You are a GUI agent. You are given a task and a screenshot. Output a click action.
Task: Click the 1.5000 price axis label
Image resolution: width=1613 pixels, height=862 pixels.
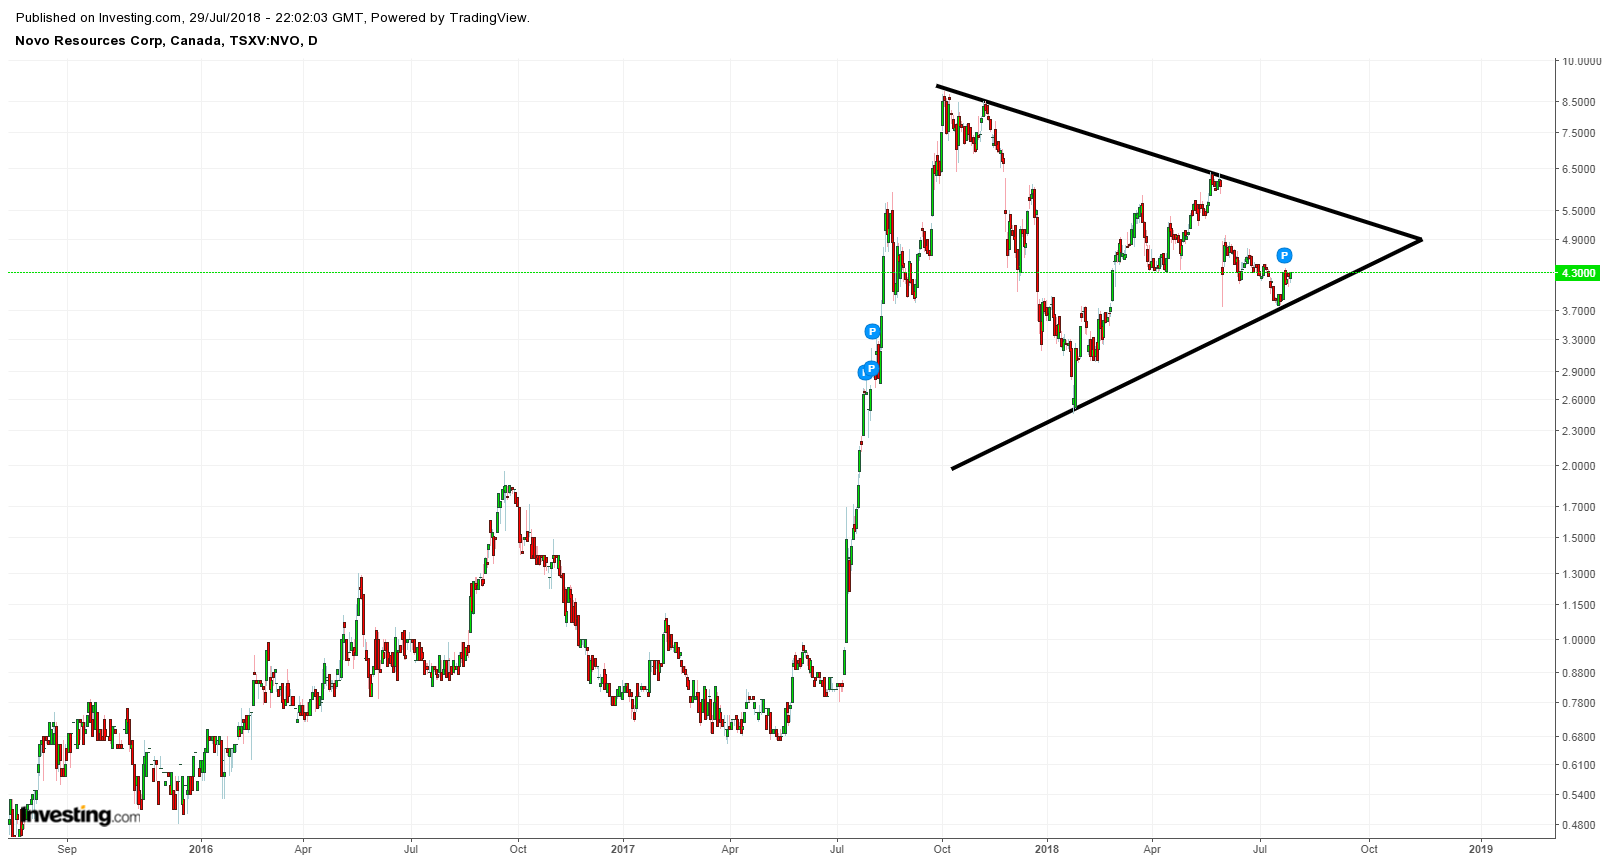(1578, 538)
